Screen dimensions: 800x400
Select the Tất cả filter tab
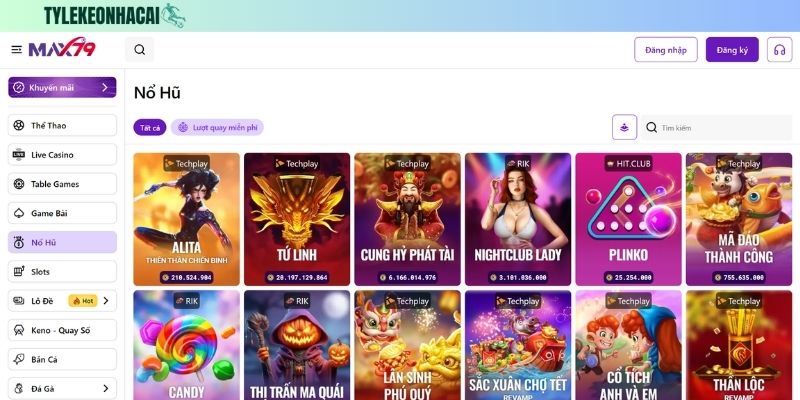point(149,128)
